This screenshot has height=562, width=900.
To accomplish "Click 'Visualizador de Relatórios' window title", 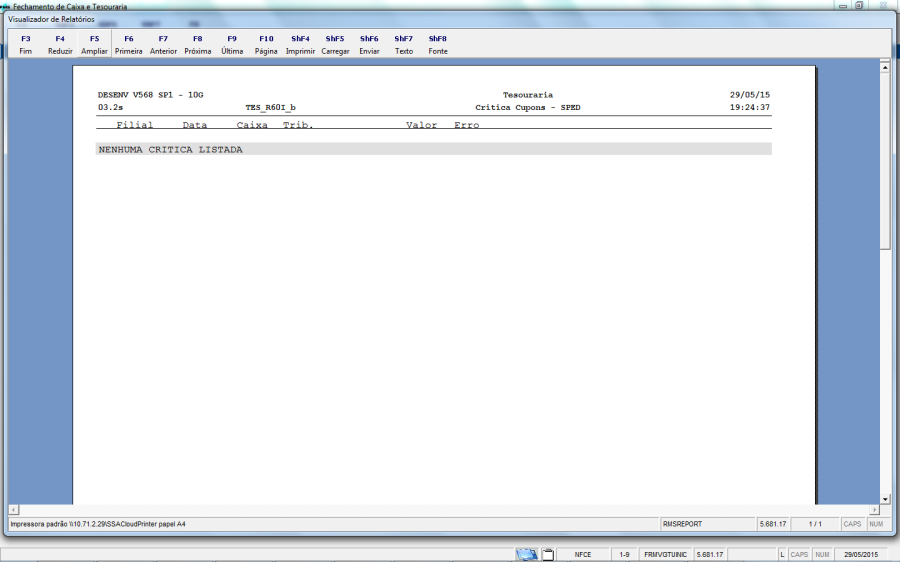I will click(x=51, y=20).
